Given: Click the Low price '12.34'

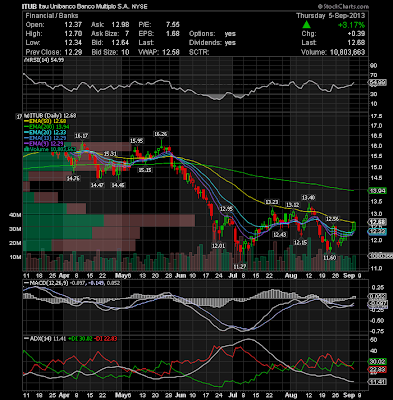Looking at the screenshot, I should pos(73,43).
